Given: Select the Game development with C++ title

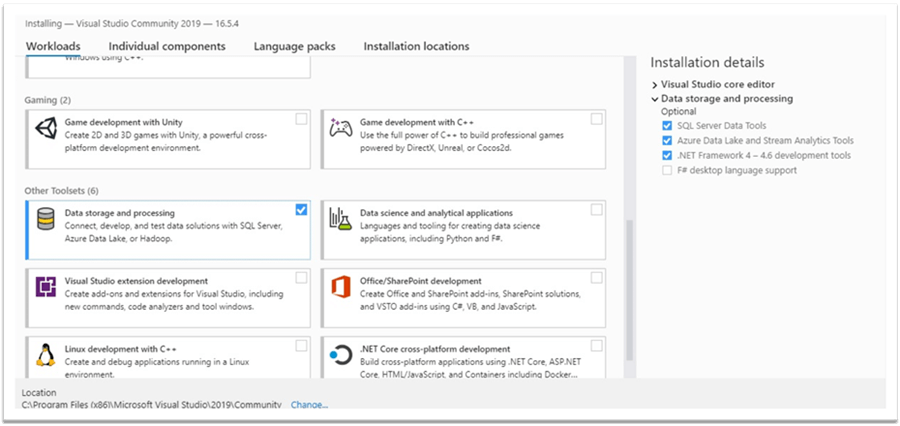Looking at the screenshot, I should (417, 122).
